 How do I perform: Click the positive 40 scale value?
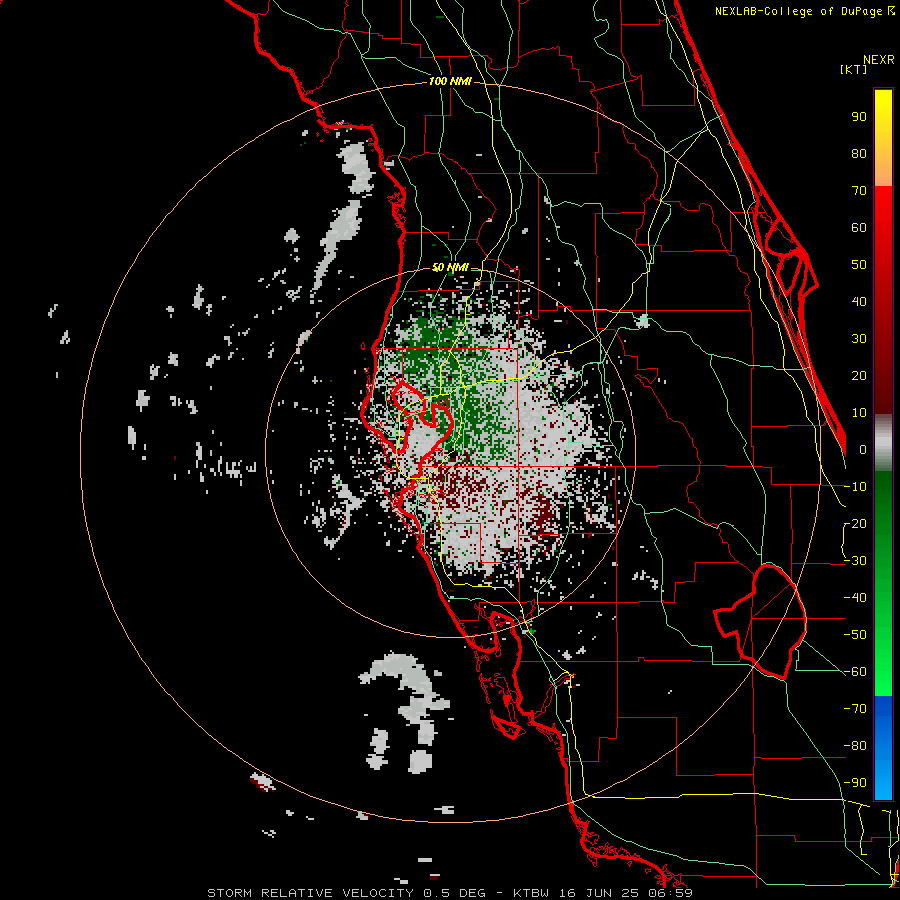859,301
